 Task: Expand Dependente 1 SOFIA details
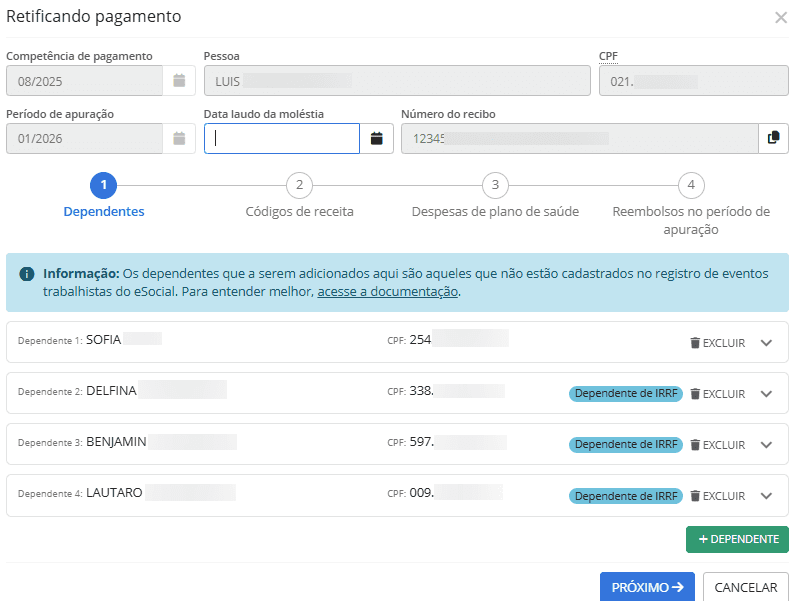pyautogui.click(x=767, y=343)
